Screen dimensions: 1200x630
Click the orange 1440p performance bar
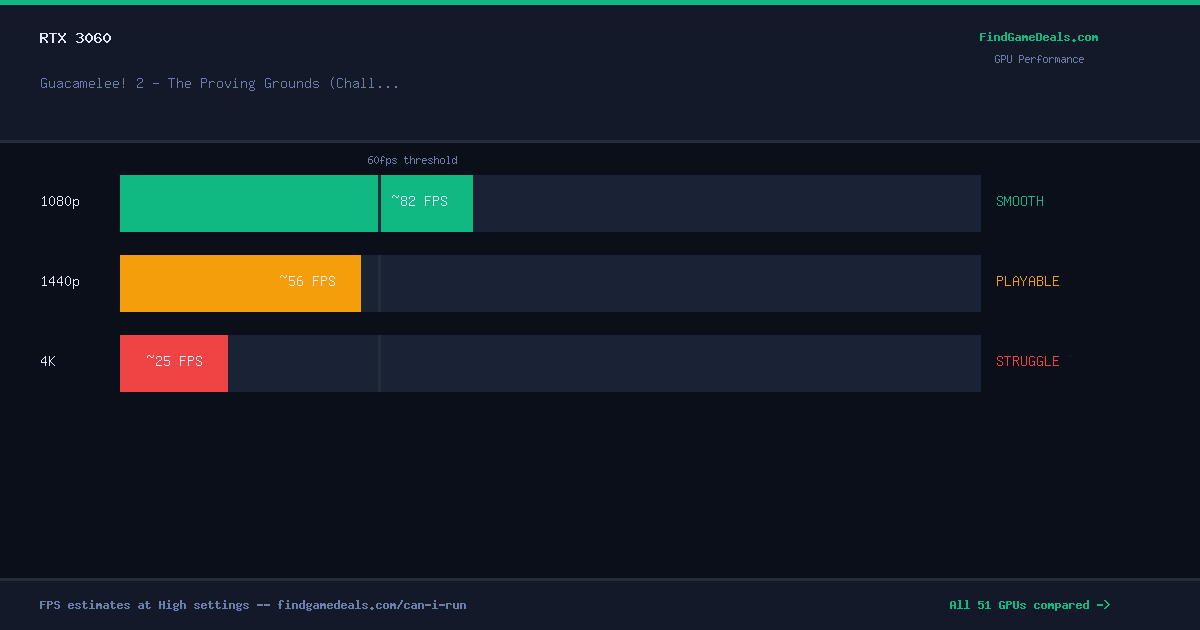240,283
